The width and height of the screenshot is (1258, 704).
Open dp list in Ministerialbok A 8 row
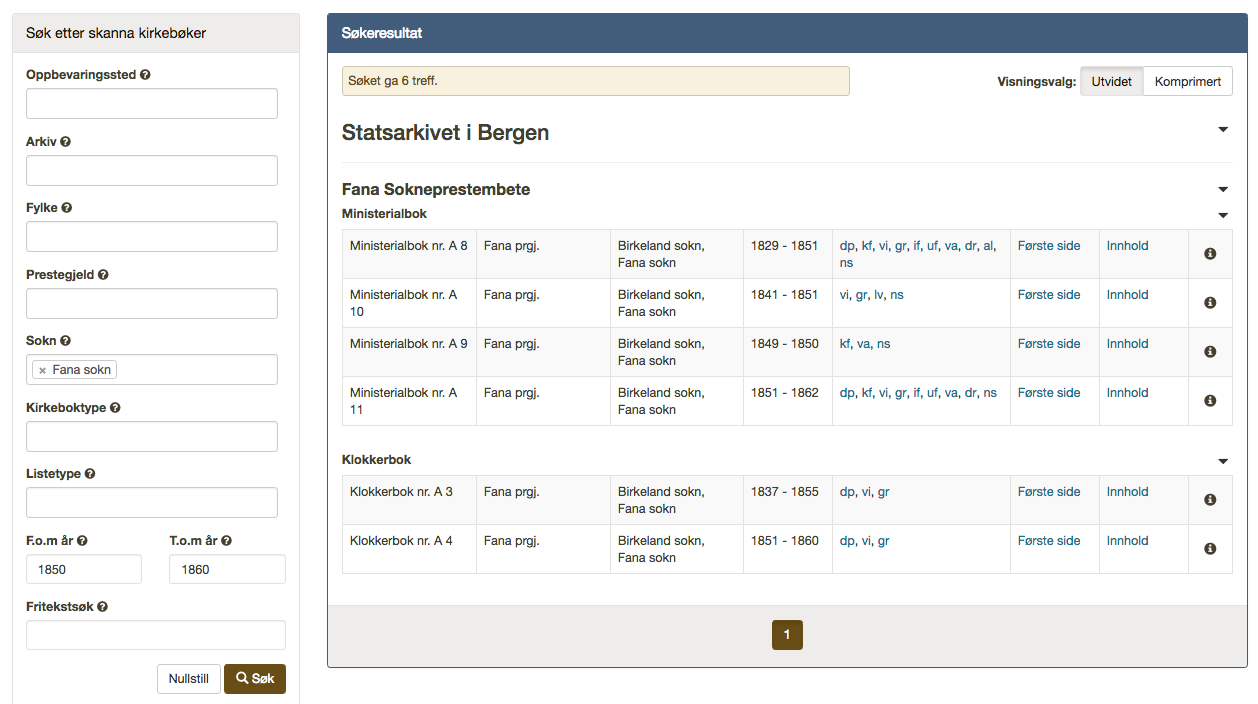pyautogui.click(x=847, y=246)
